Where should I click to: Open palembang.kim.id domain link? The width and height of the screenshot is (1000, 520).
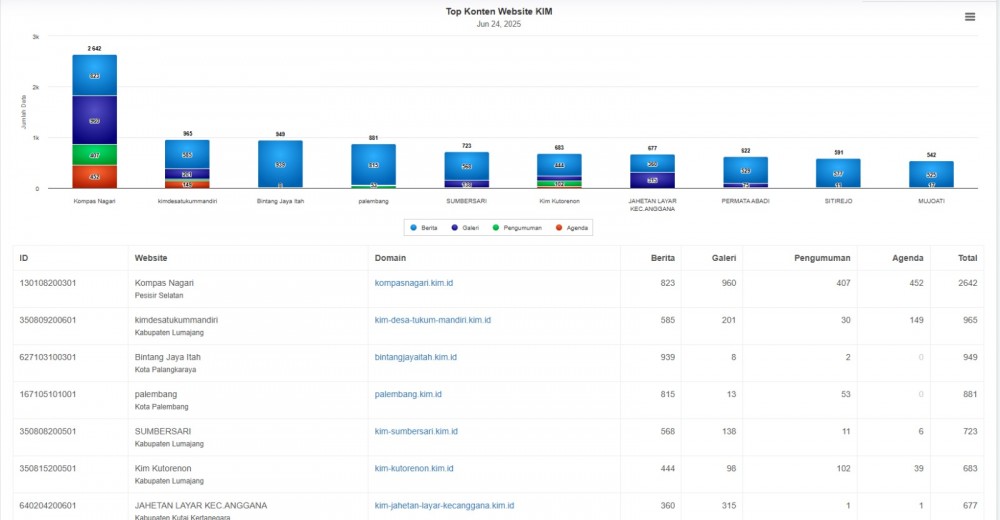coord(408,394)
